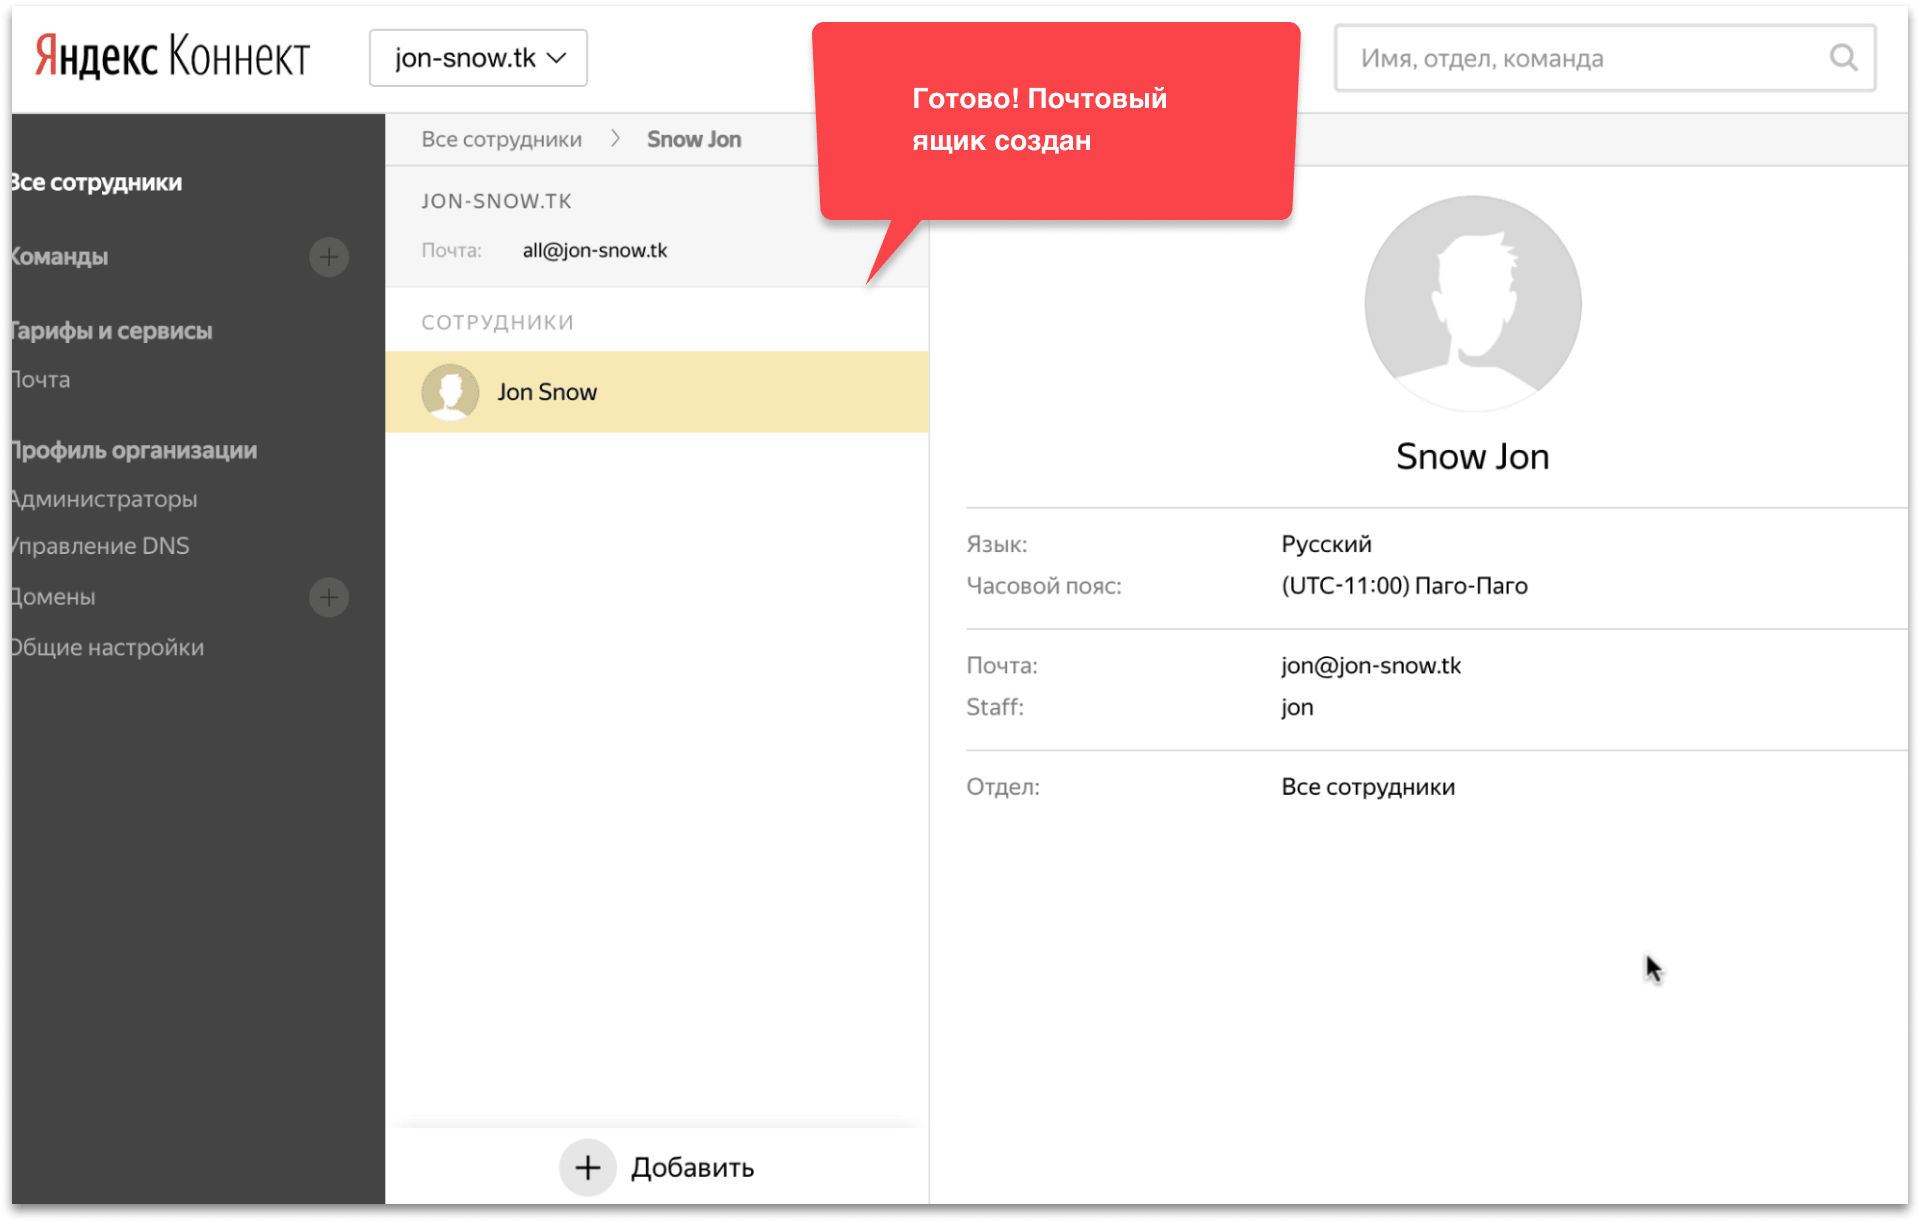The width and height of the screenshot is (1920, 1222).
Task: Click the Яндекс Коннект logo
Action: (x=172, y=56)
